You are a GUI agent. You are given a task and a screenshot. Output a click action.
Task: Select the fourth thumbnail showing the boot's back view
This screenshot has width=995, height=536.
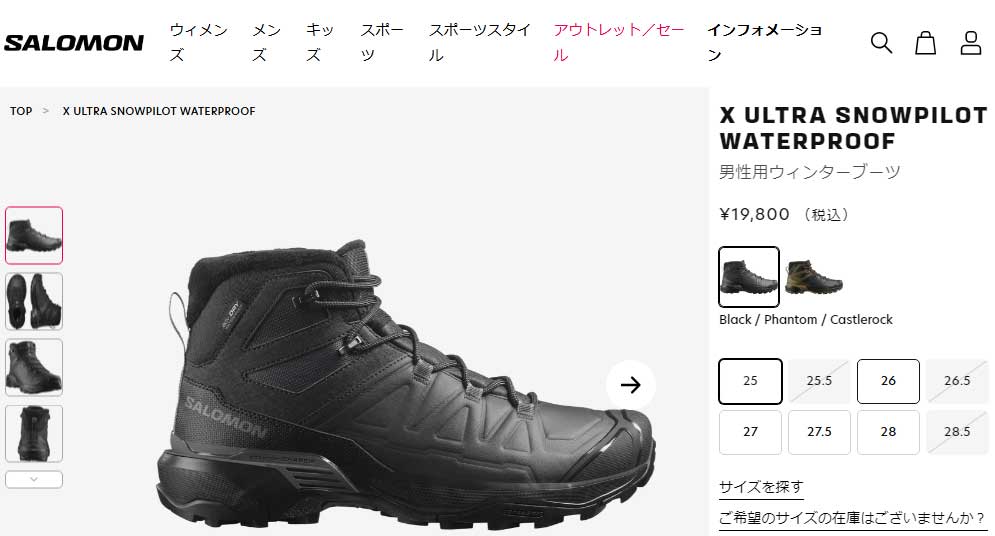click(34, 433)
